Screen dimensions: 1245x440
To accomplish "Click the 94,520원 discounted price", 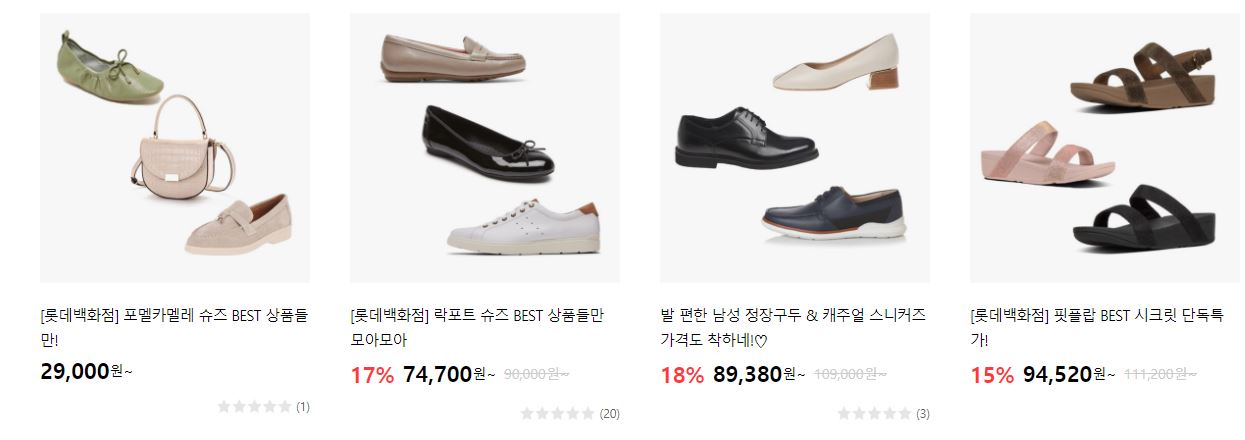I will pyautogui.click(x=1069, y=375).
